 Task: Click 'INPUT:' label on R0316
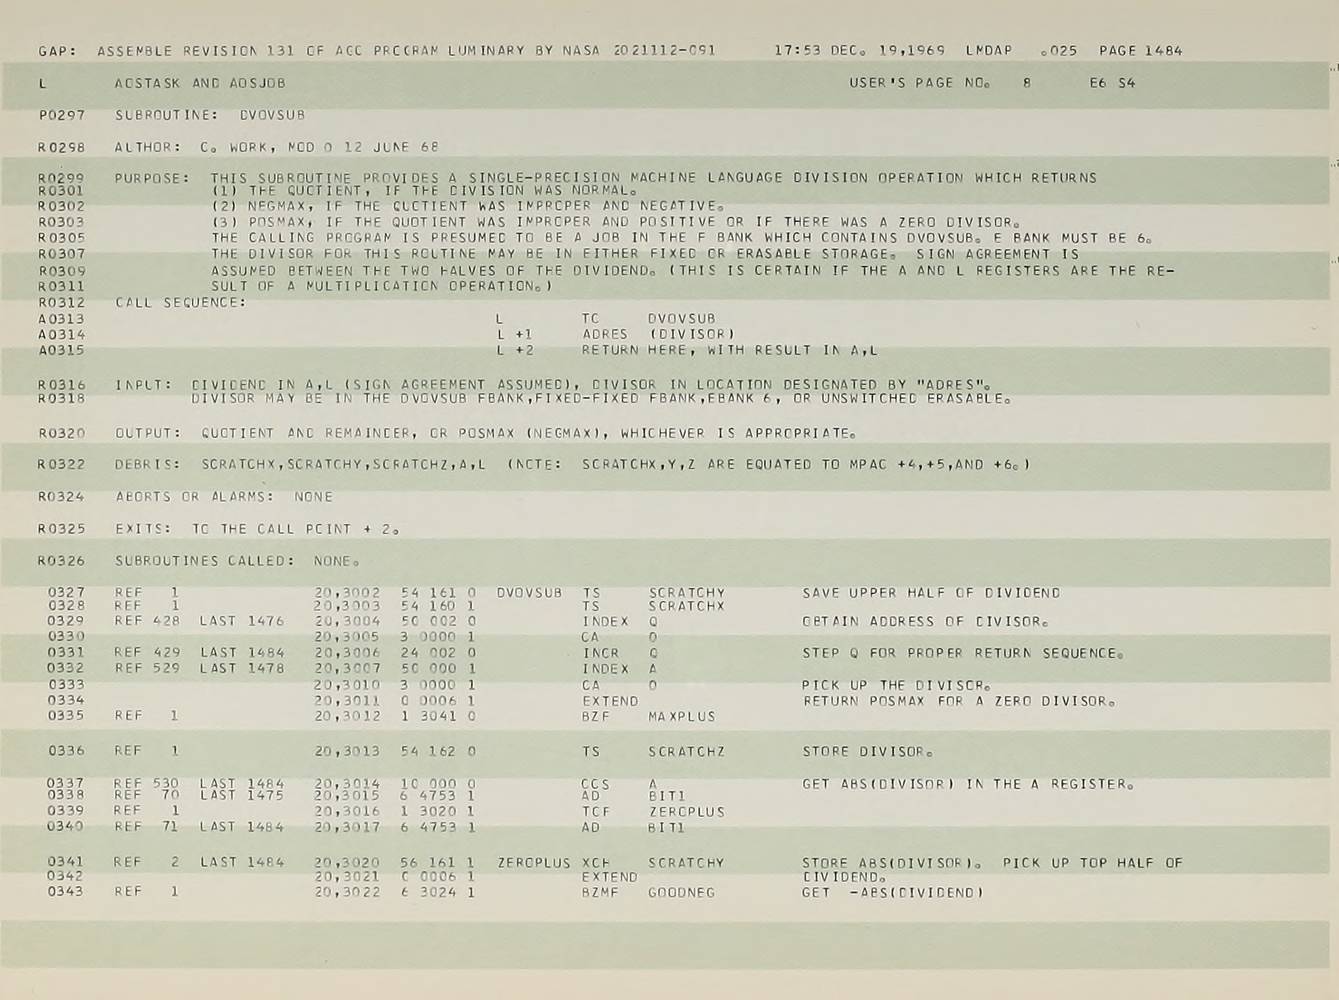pos(143,384)
